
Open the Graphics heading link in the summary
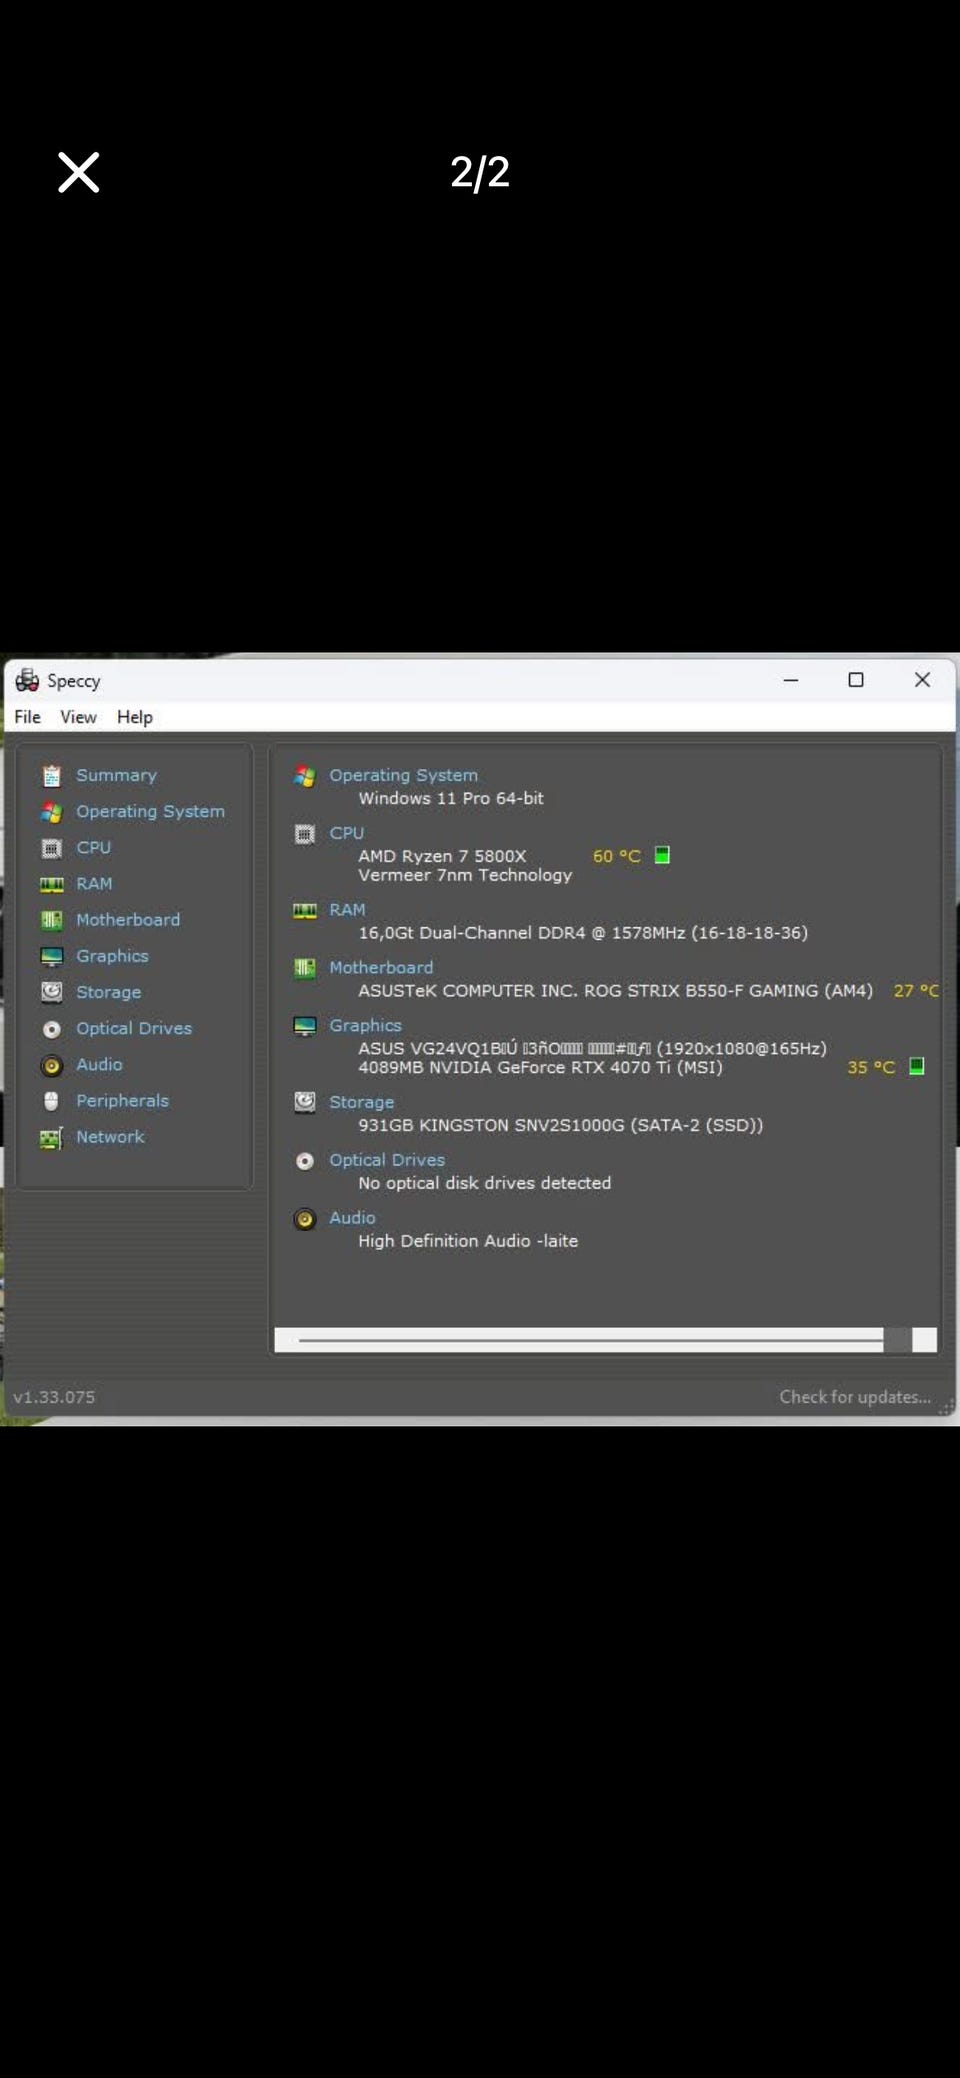365,1026
